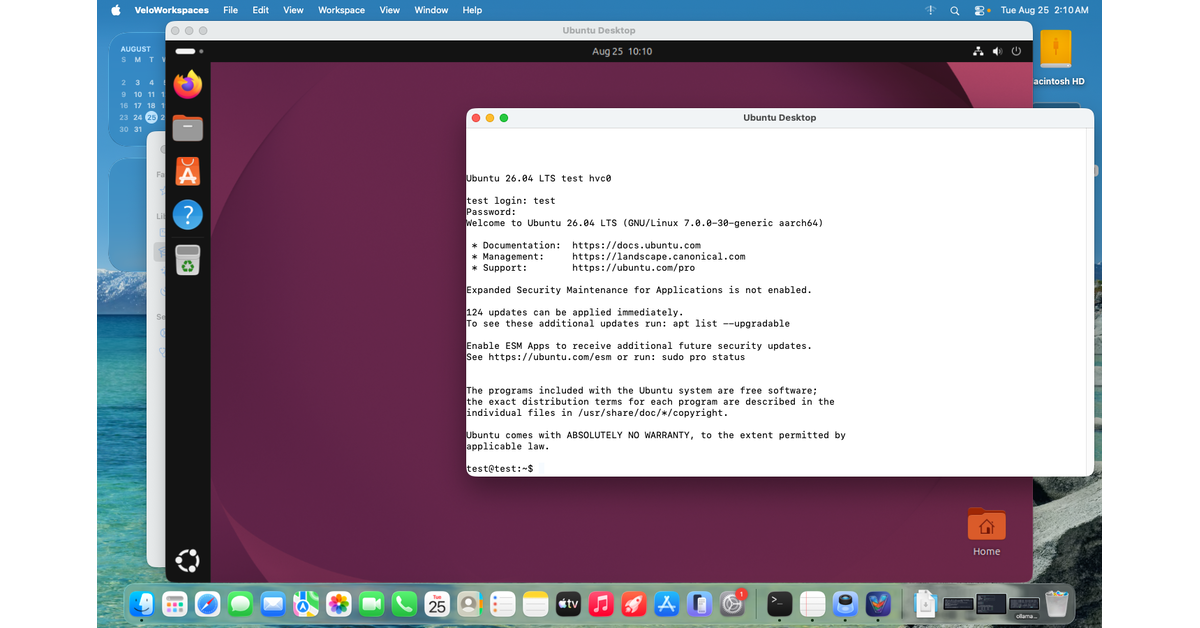Open Mail in the Dock

[x=273, y=603]
